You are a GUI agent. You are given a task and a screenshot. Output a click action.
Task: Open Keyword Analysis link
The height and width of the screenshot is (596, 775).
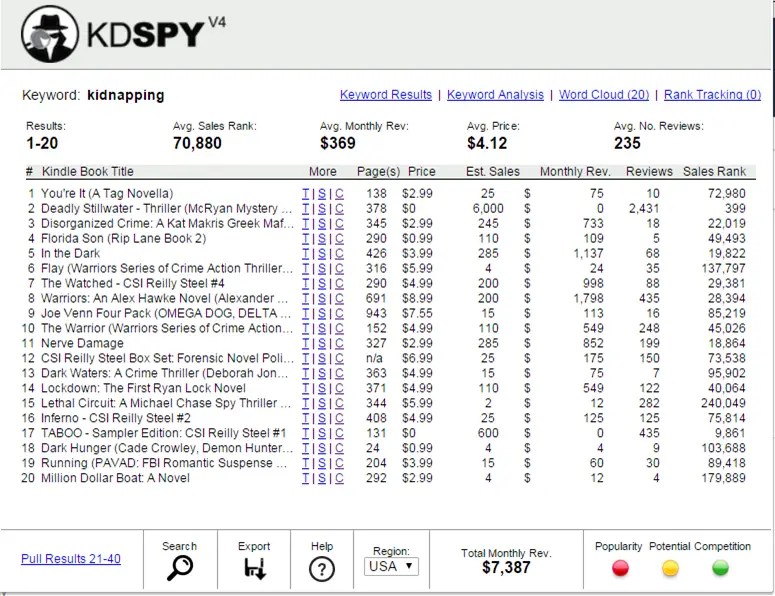tap(495, 94)
